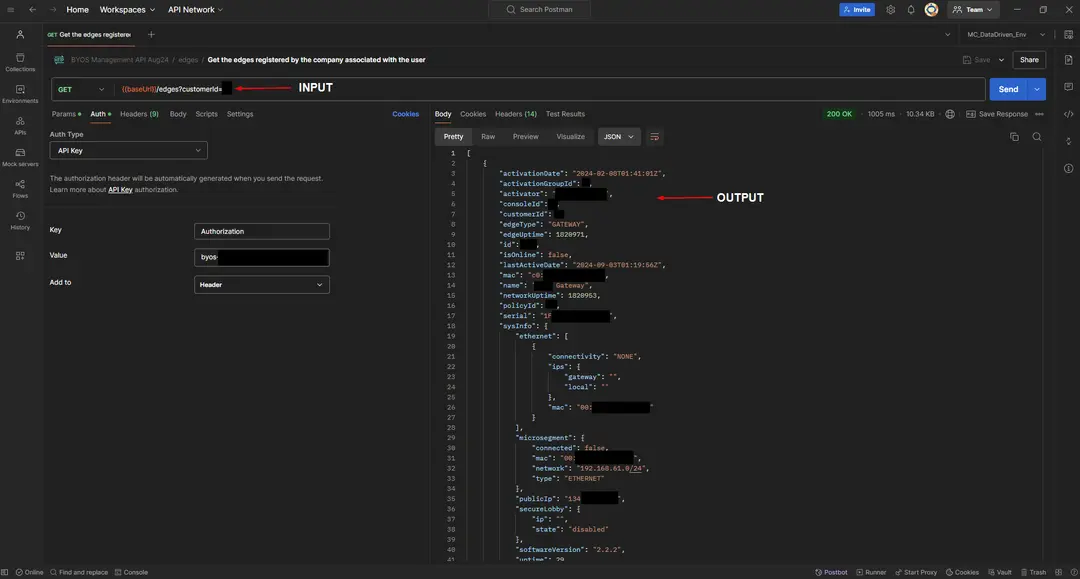The height and width of the screenshot is (579, 1080).
Task: Click Save Response
Action: [x=997, y=114]
